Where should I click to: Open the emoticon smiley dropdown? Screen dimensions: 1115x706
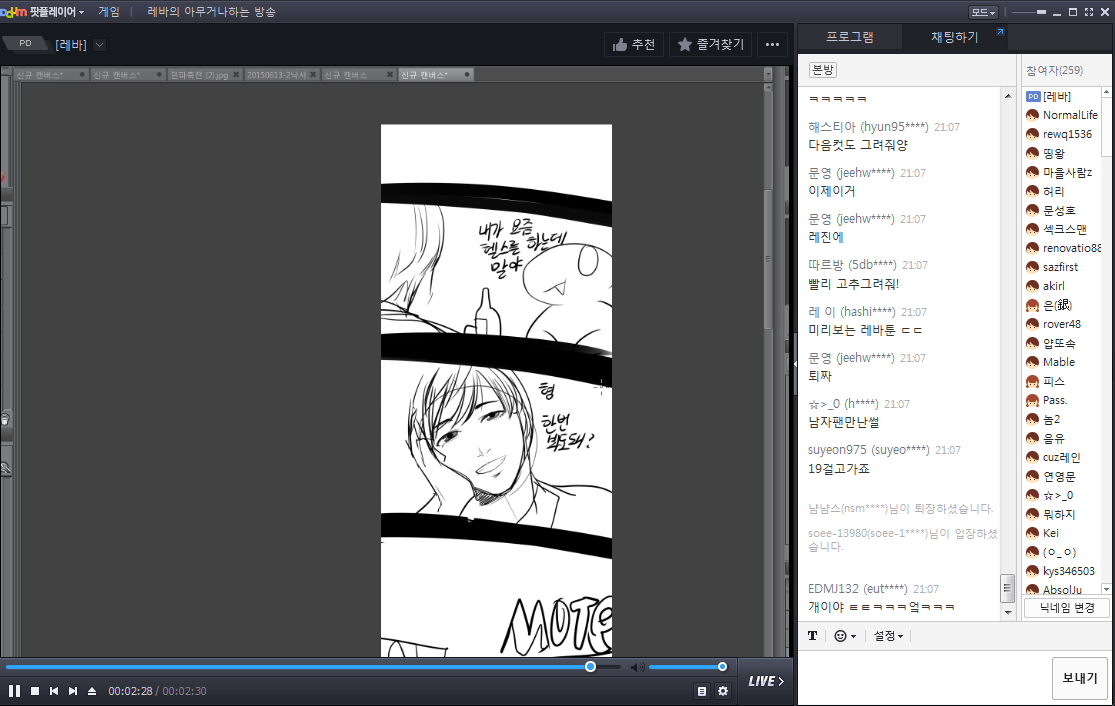point(844,636)
